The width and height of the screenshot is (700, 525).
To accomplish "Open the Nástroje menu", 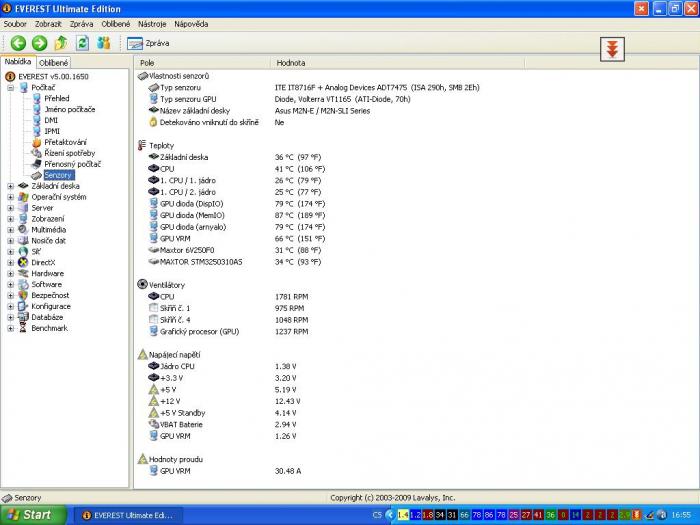I will [152, 23].
